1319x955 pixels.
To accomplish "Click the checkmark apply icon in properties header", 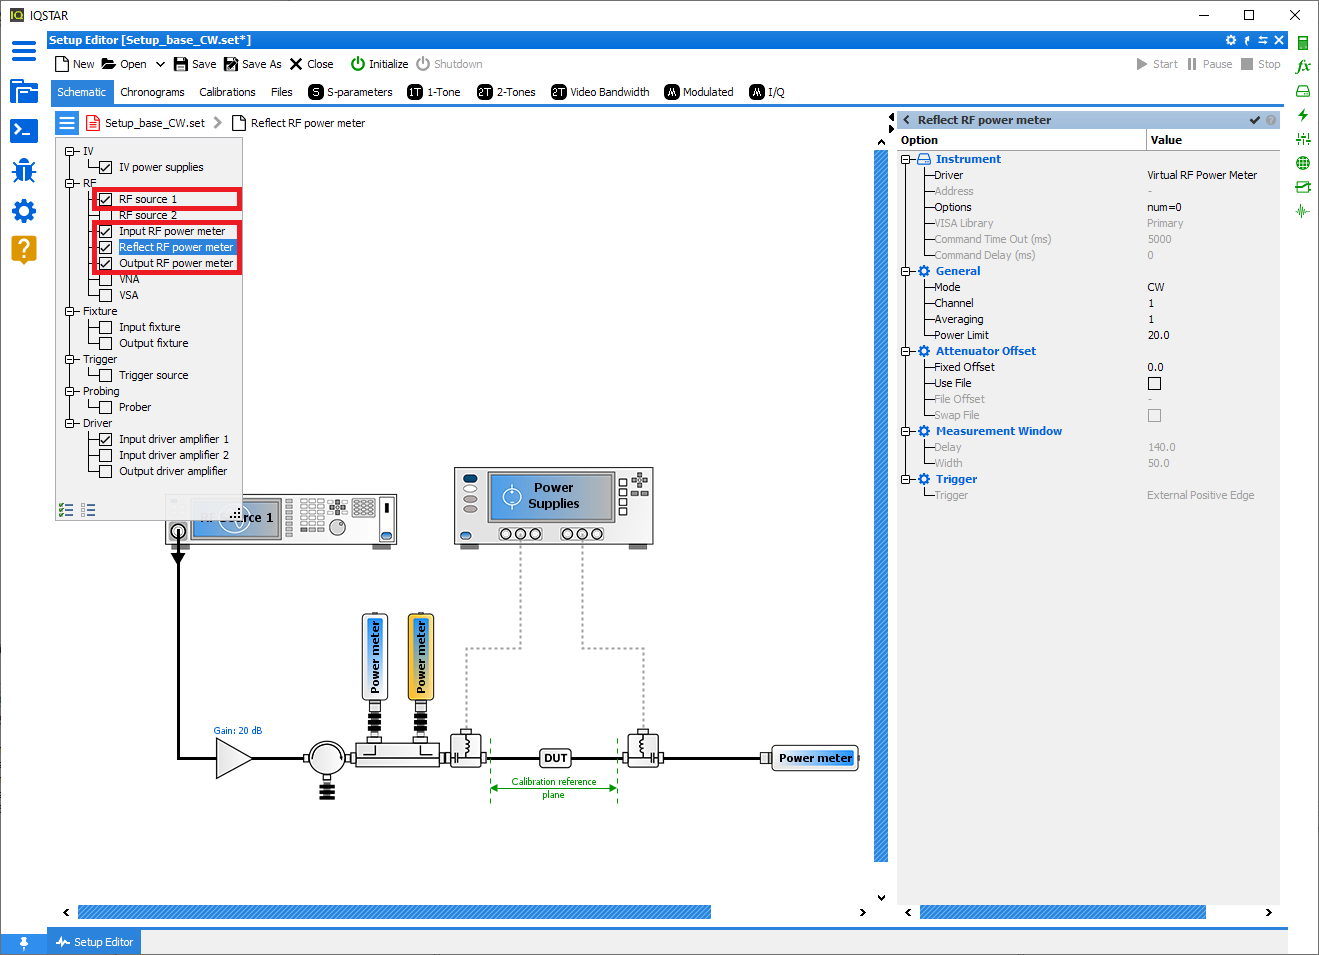I will click(1255, 120).
